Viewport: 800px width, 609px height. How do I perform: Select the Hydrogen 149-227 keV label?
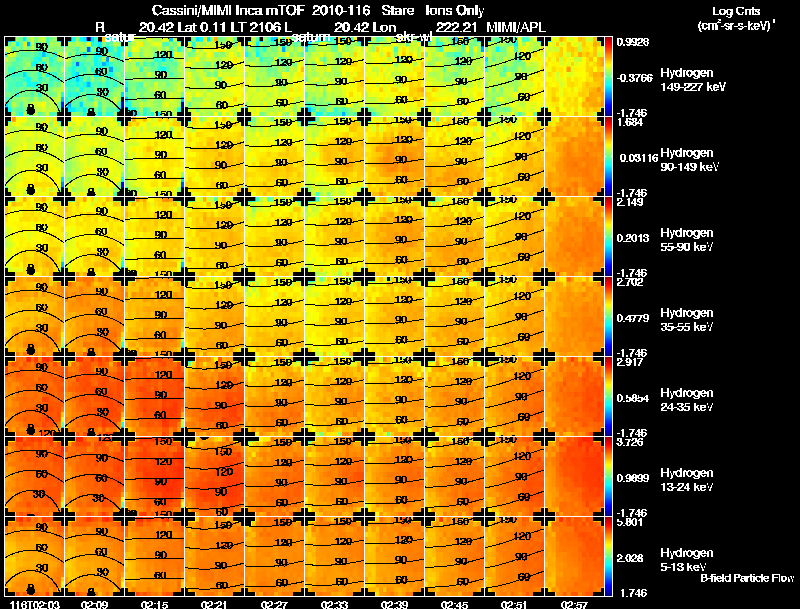692,80
